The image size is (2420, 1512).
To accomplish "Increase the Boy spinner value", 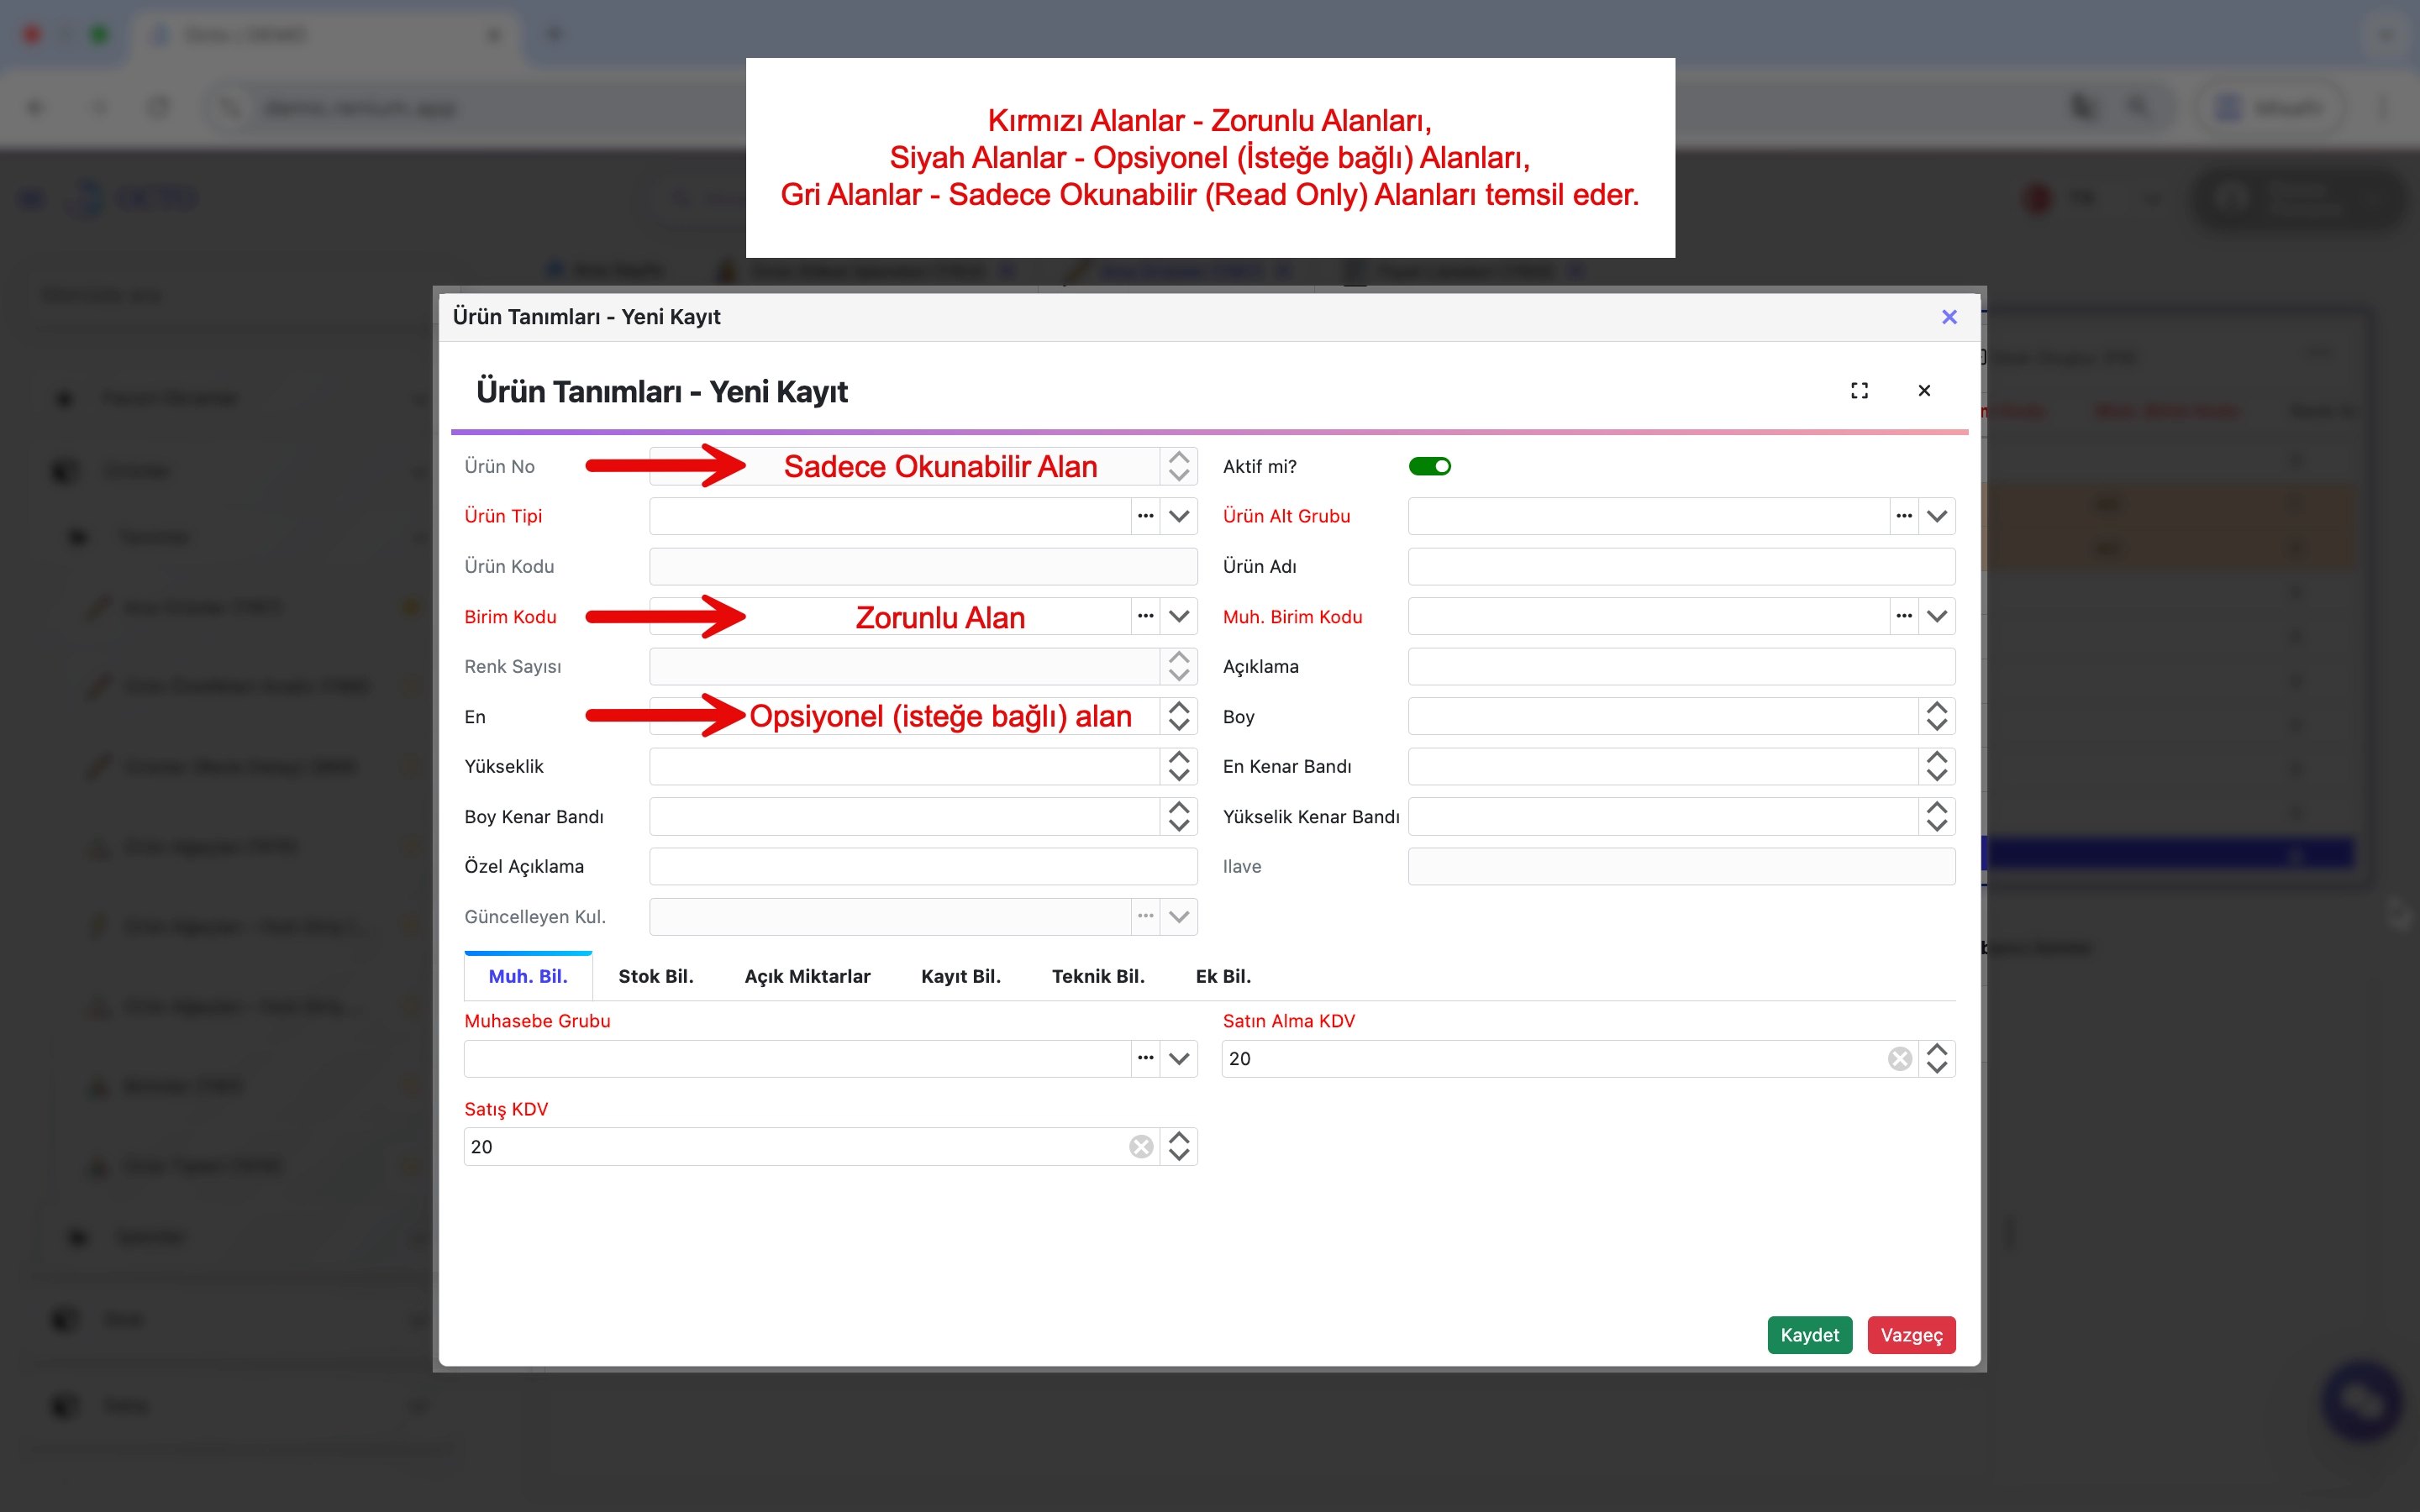I will click(1937, 708).
